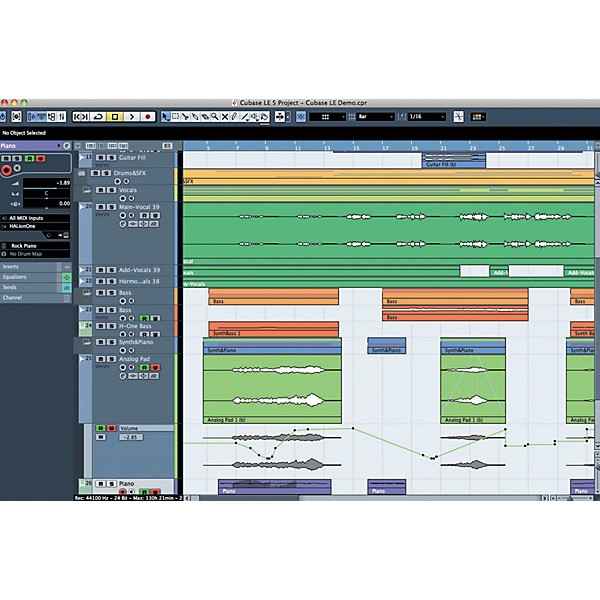
Task: Go to previous/next marker transport button
Action: [81, 117]
